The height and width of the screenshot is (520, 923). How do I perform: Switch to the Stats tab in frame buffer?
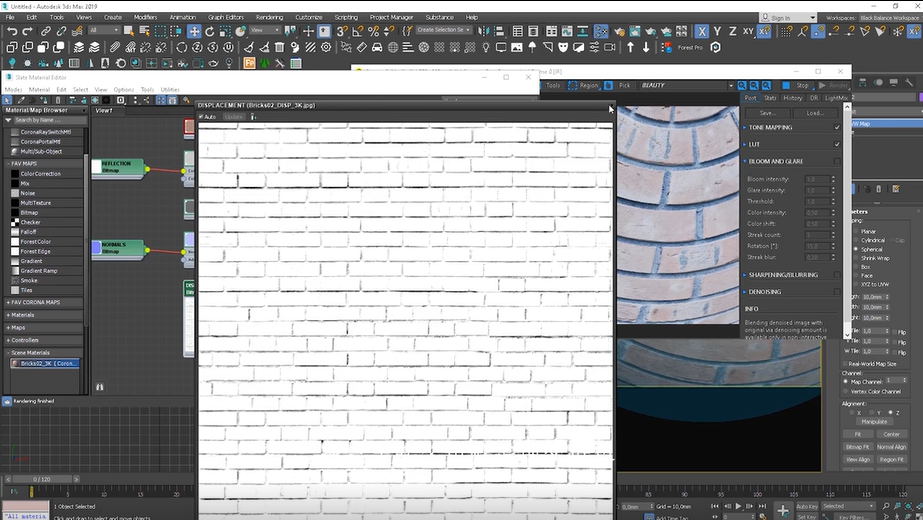point(770,98)
